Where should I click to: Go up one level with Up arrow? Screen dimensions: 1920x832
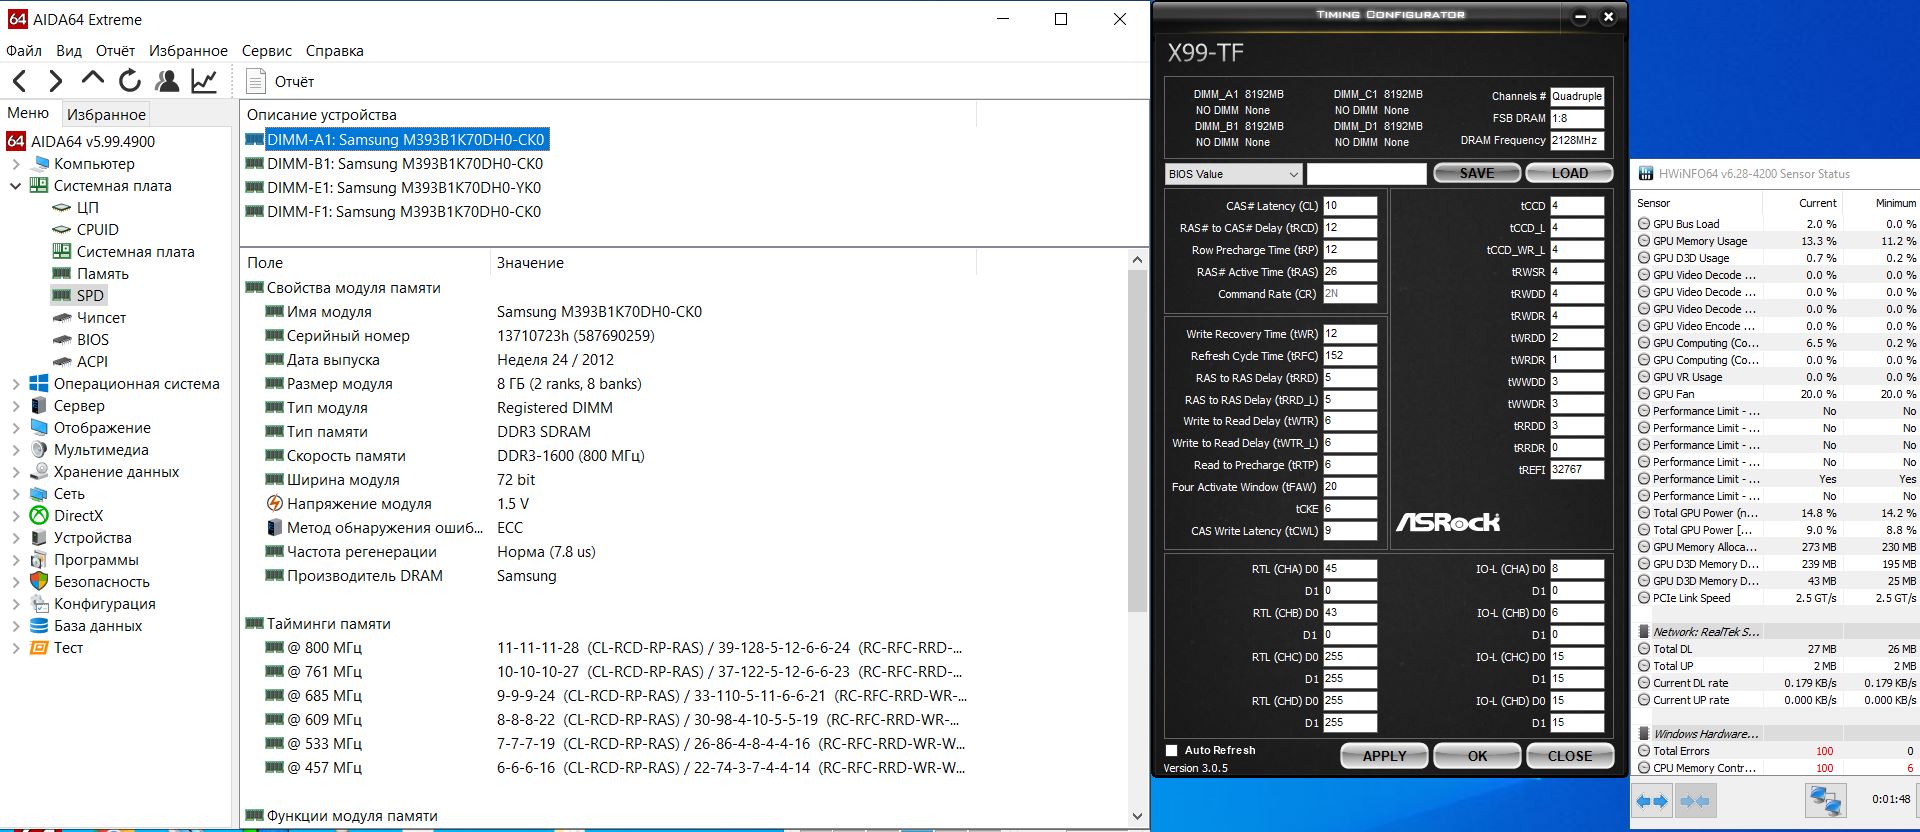(93, 79)
